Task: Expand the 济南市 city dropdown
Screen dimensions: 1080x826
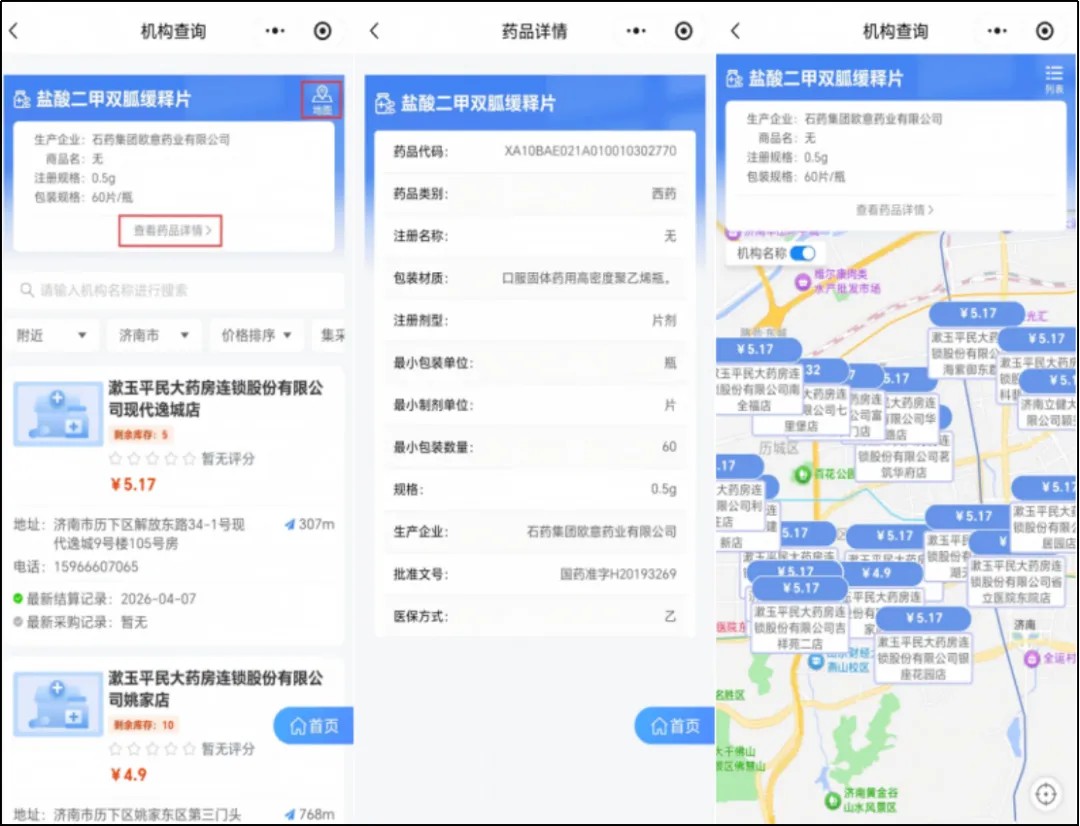Action: click(x=154, y=335)
